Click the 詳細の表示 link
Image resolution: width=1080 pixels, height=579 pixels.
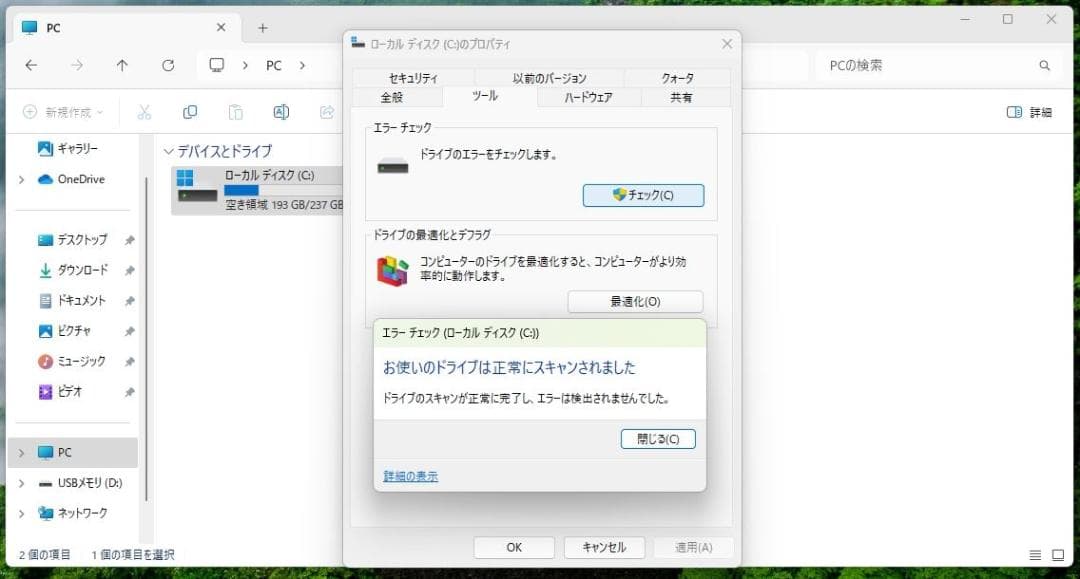click(410, 476)
